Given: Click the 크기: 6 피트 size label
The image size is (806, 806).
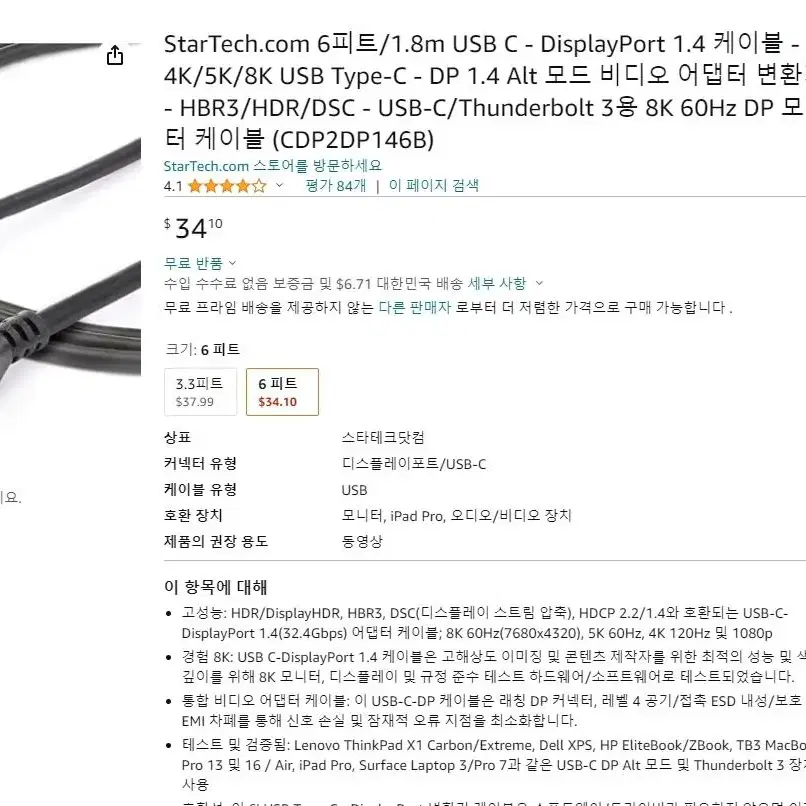Looking at the screenshot, I should coord(202,350).
